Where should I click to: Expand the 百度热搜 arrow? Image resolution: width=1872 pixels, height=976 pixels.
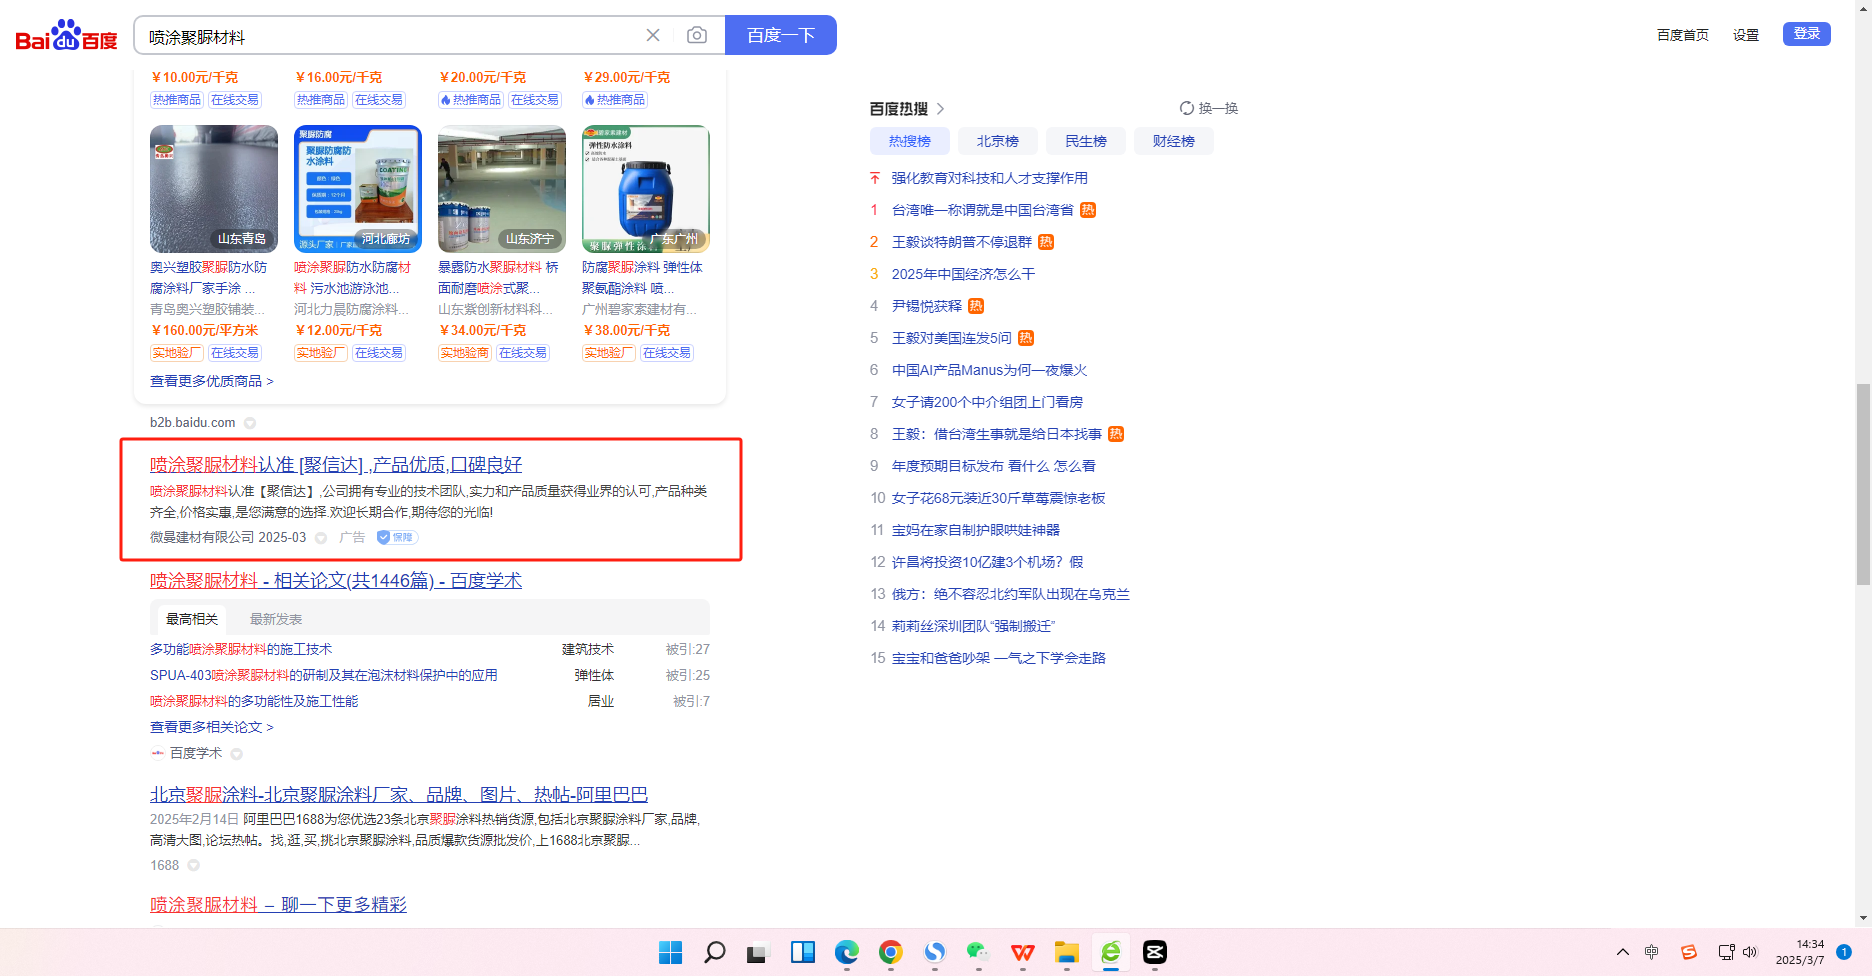coord(940,109)
